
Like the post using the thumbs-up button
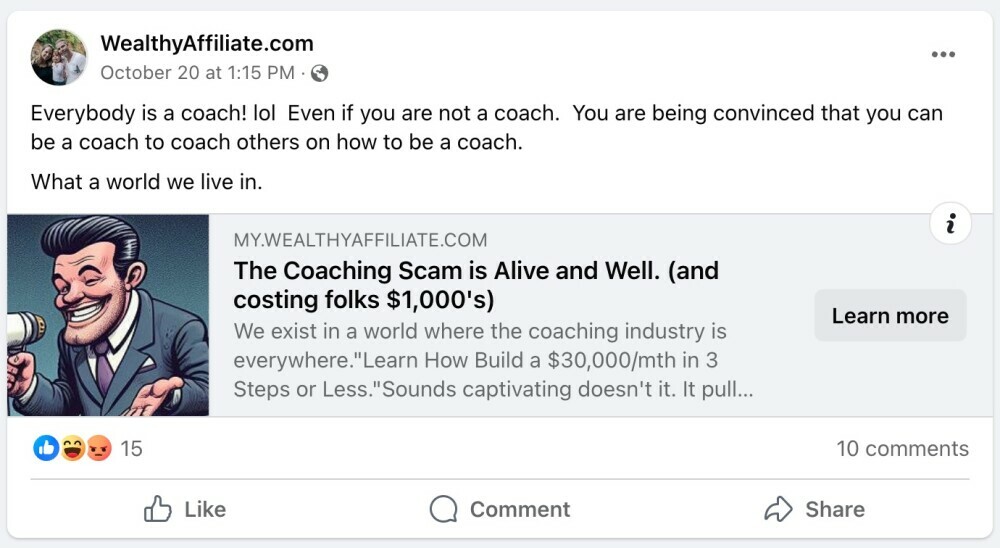(x=185, y=509)
